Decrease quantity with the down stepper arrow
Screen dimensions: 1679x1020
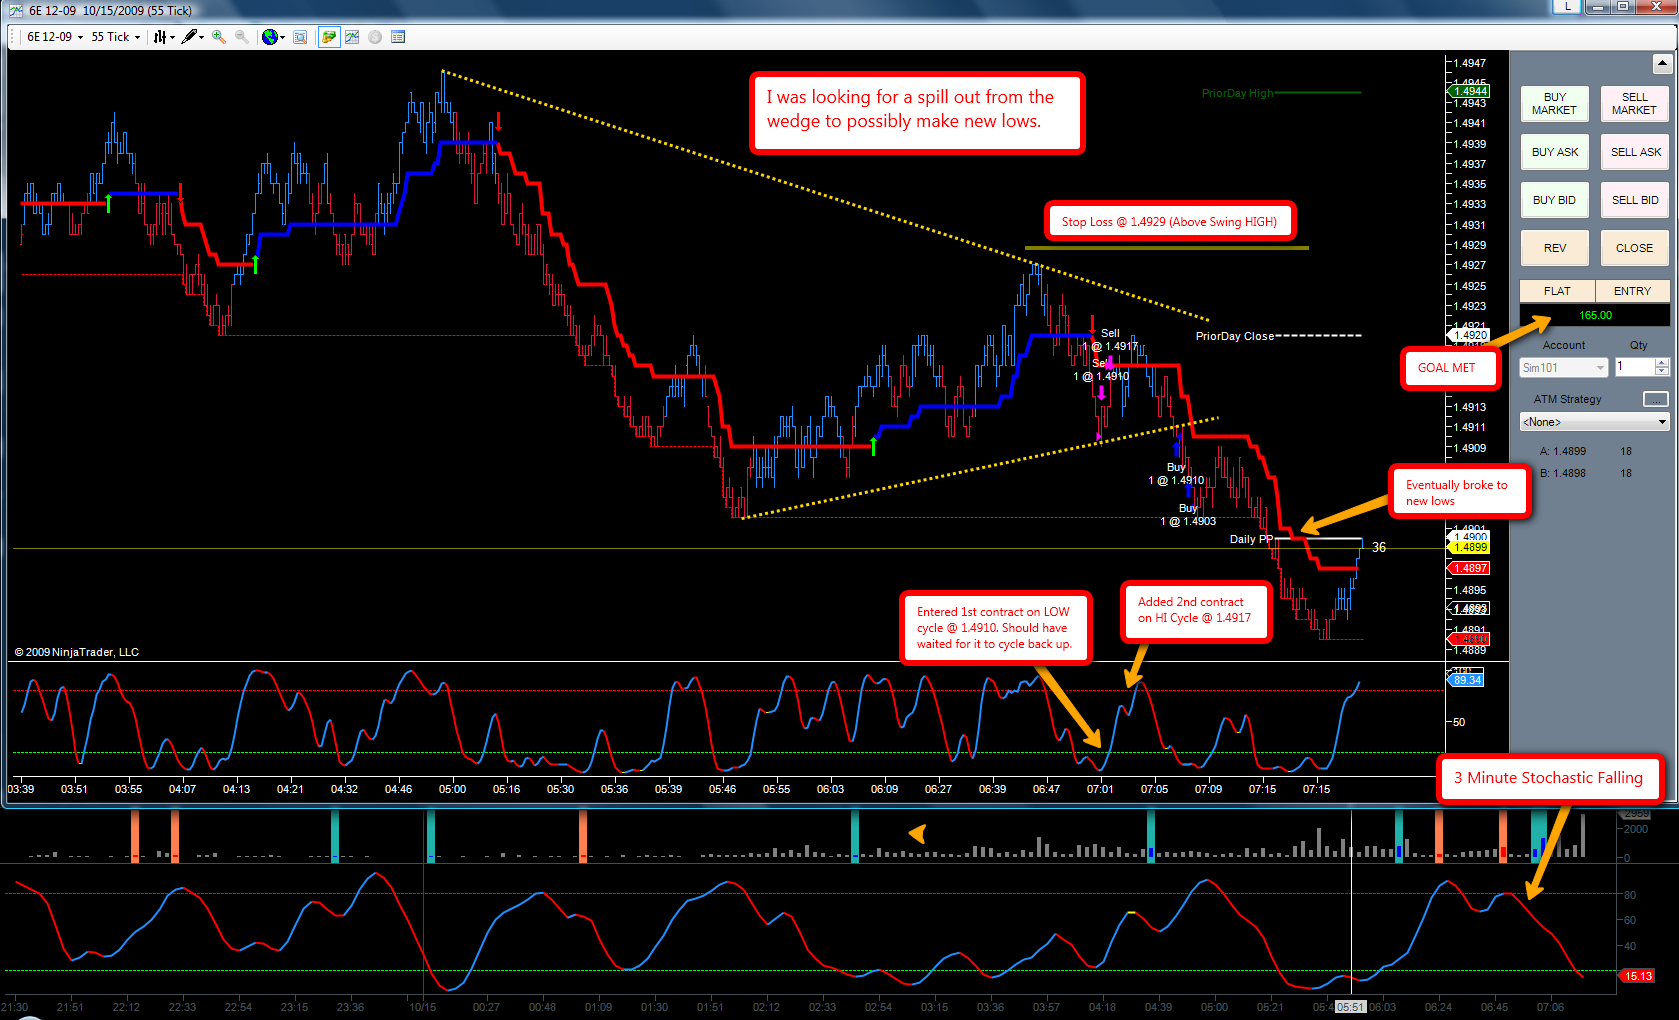click(1662, 372)
